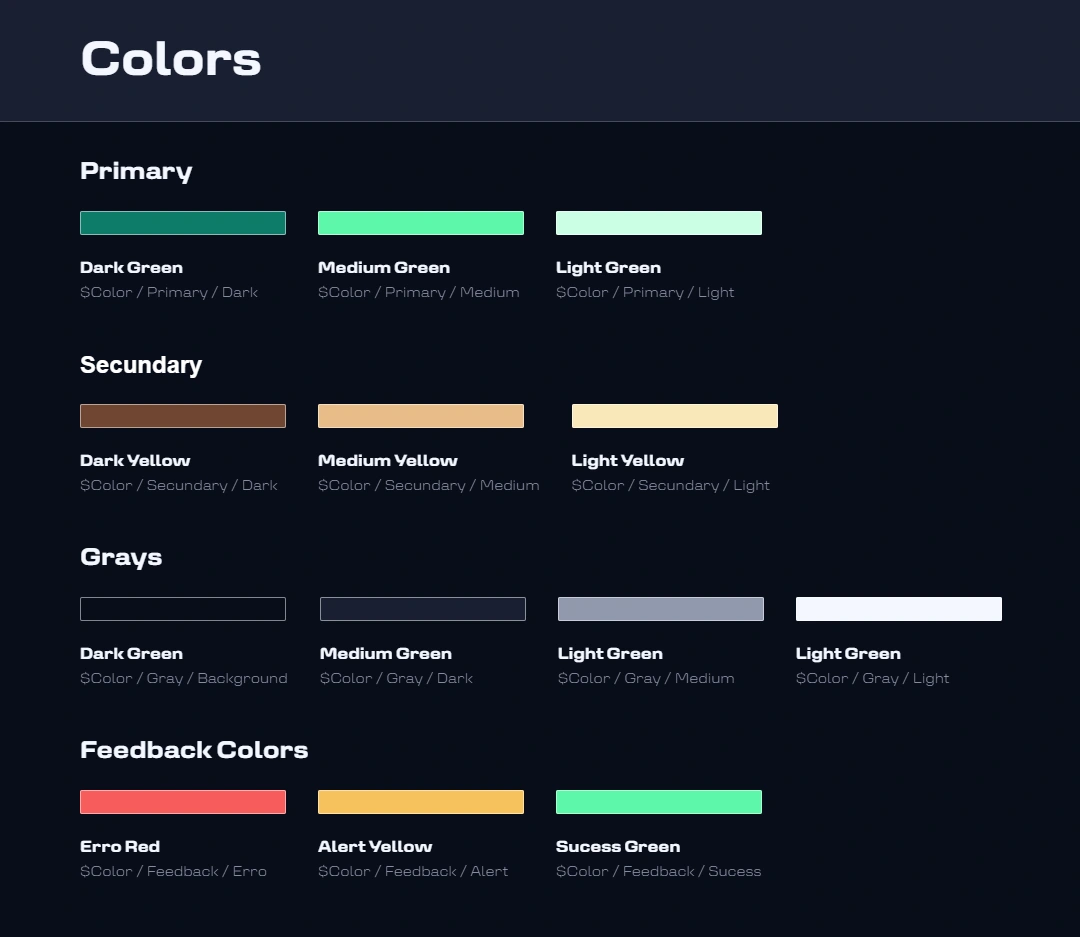Click the Feedback Colors section heading
1080x937 pixels.
194,750
